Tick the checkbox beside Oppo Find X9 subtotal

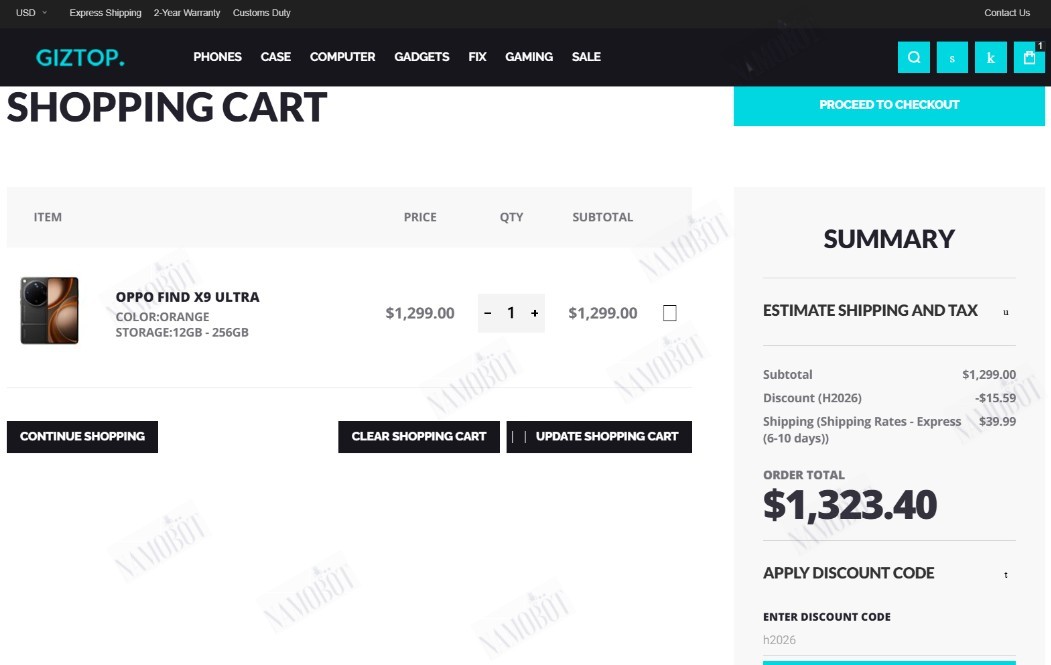click(x=670, y=313)
